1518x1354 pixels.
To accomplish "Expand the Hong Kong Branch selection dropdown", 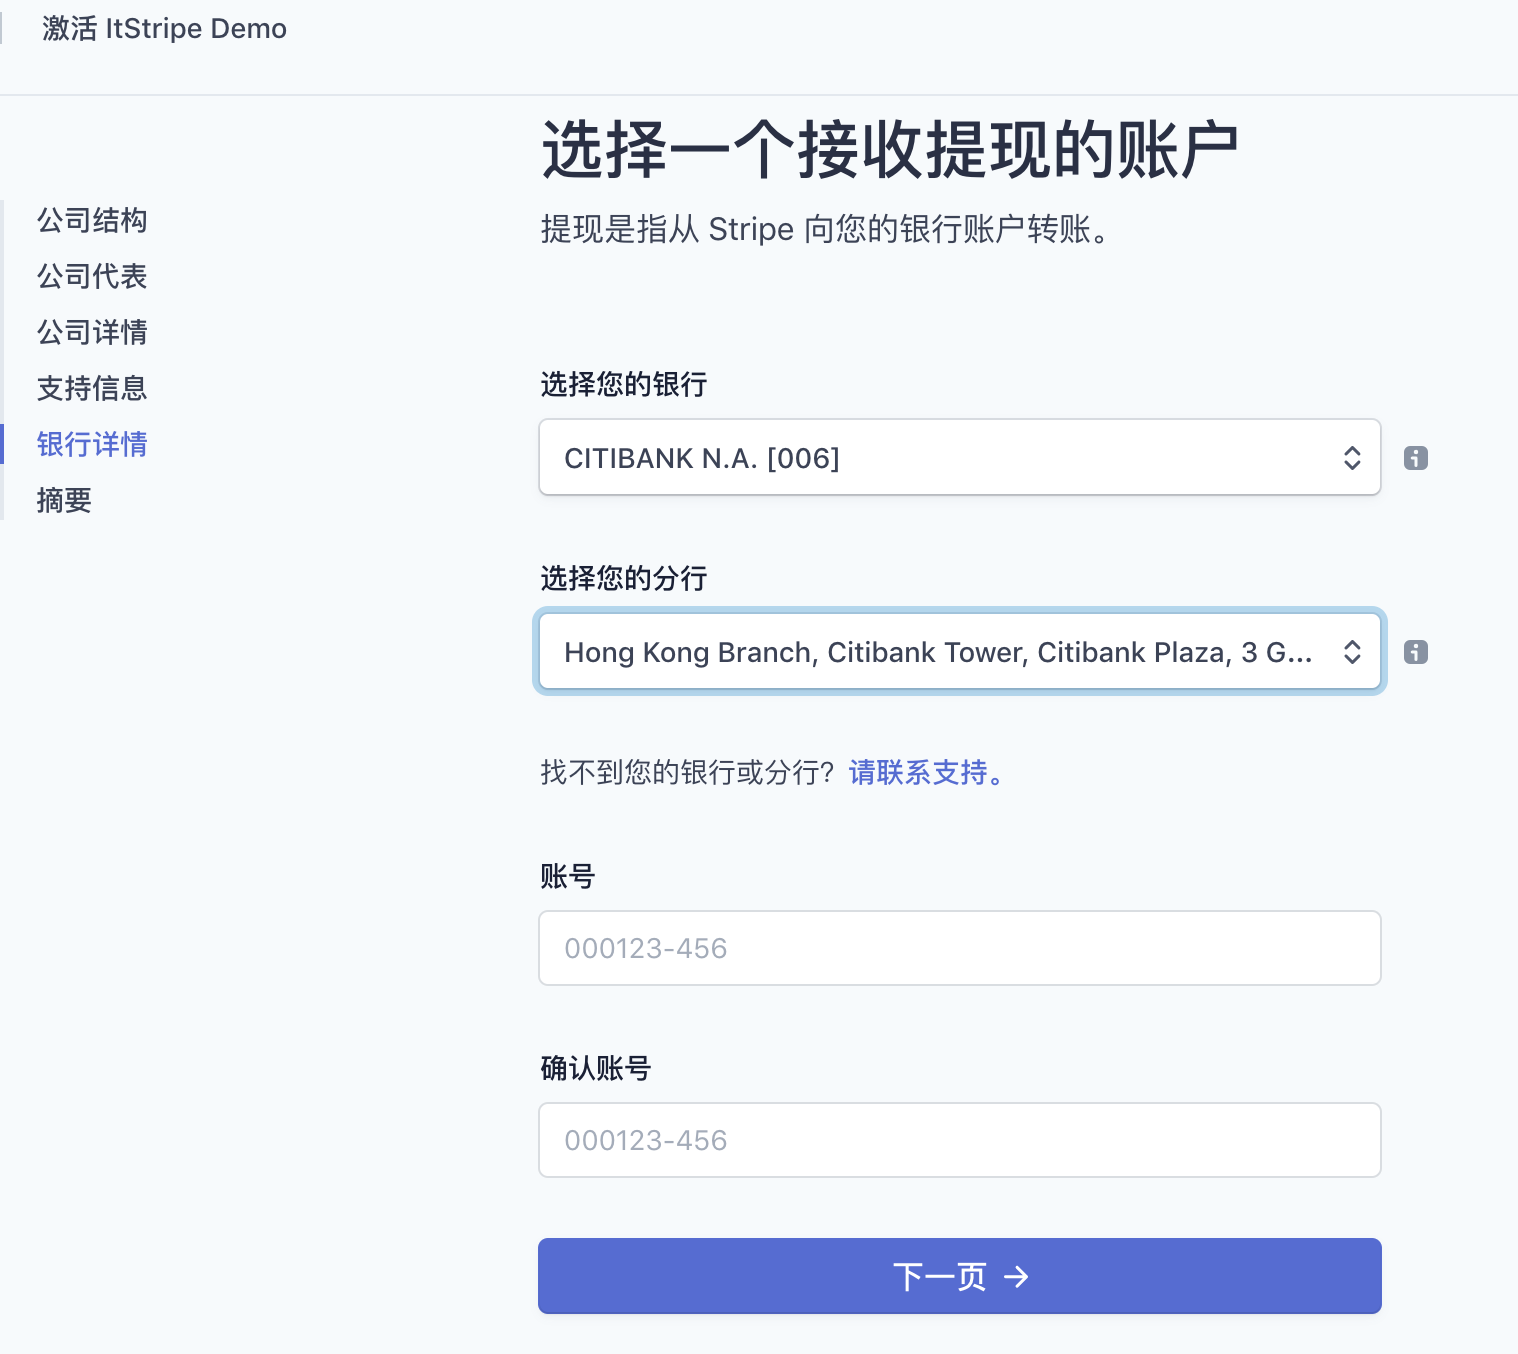I will (940, 652).
